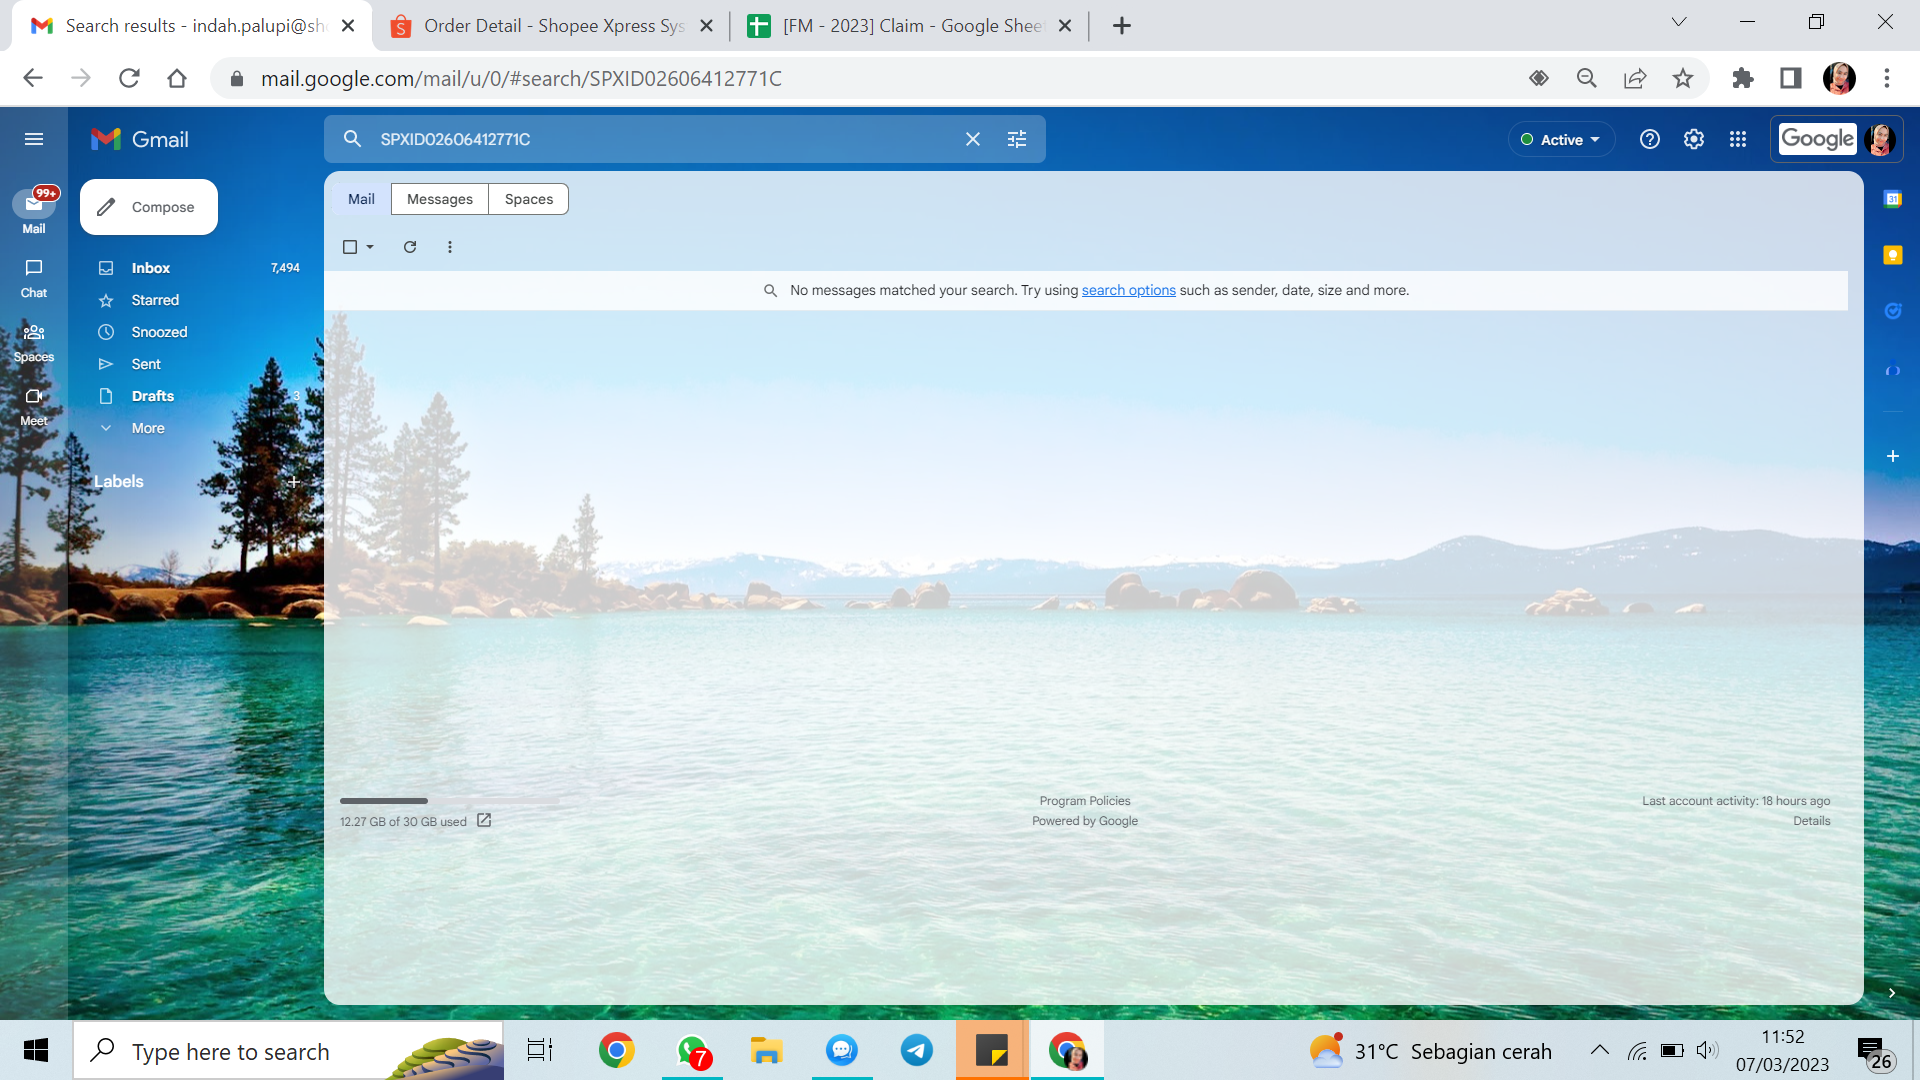
Task: Click the search options link
Action: click(1128, 290)
